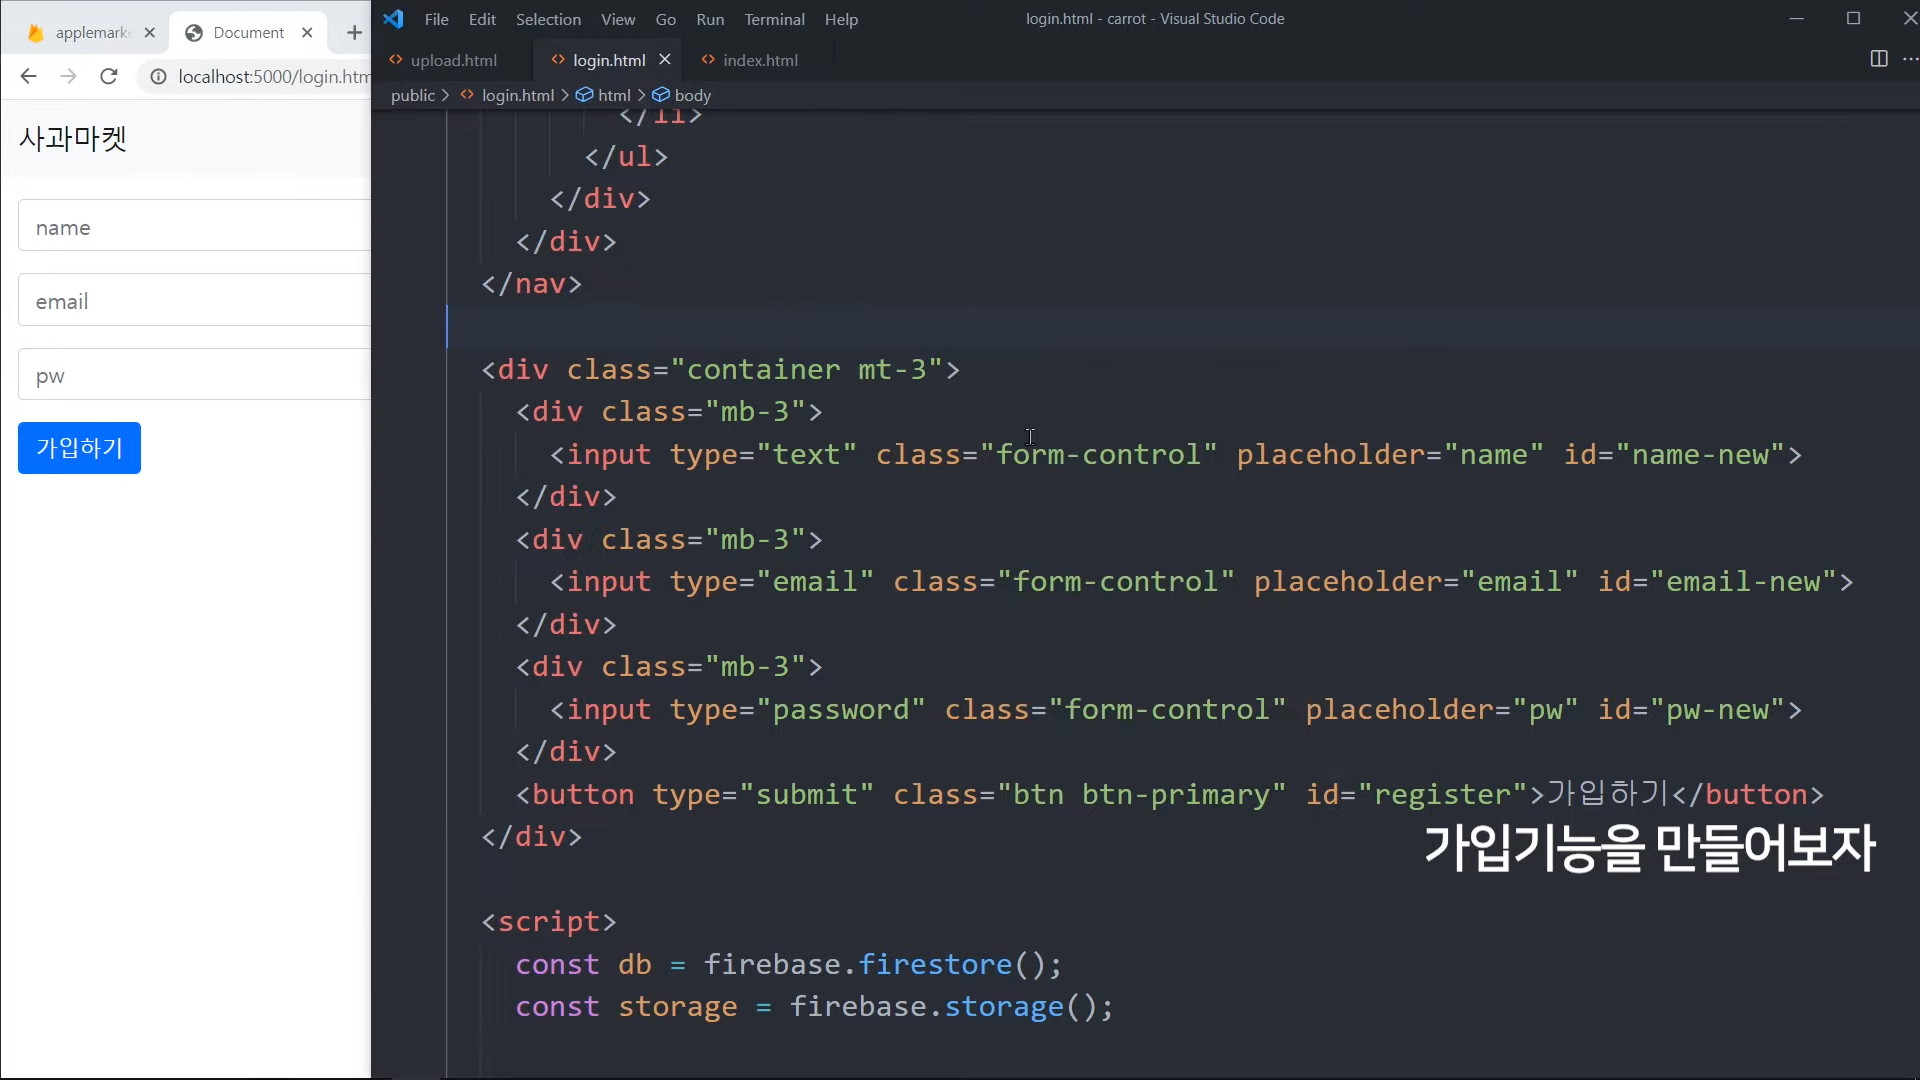View site information icon in address bar
This screenshot has height=1080, width=1920.
[158, 76]
